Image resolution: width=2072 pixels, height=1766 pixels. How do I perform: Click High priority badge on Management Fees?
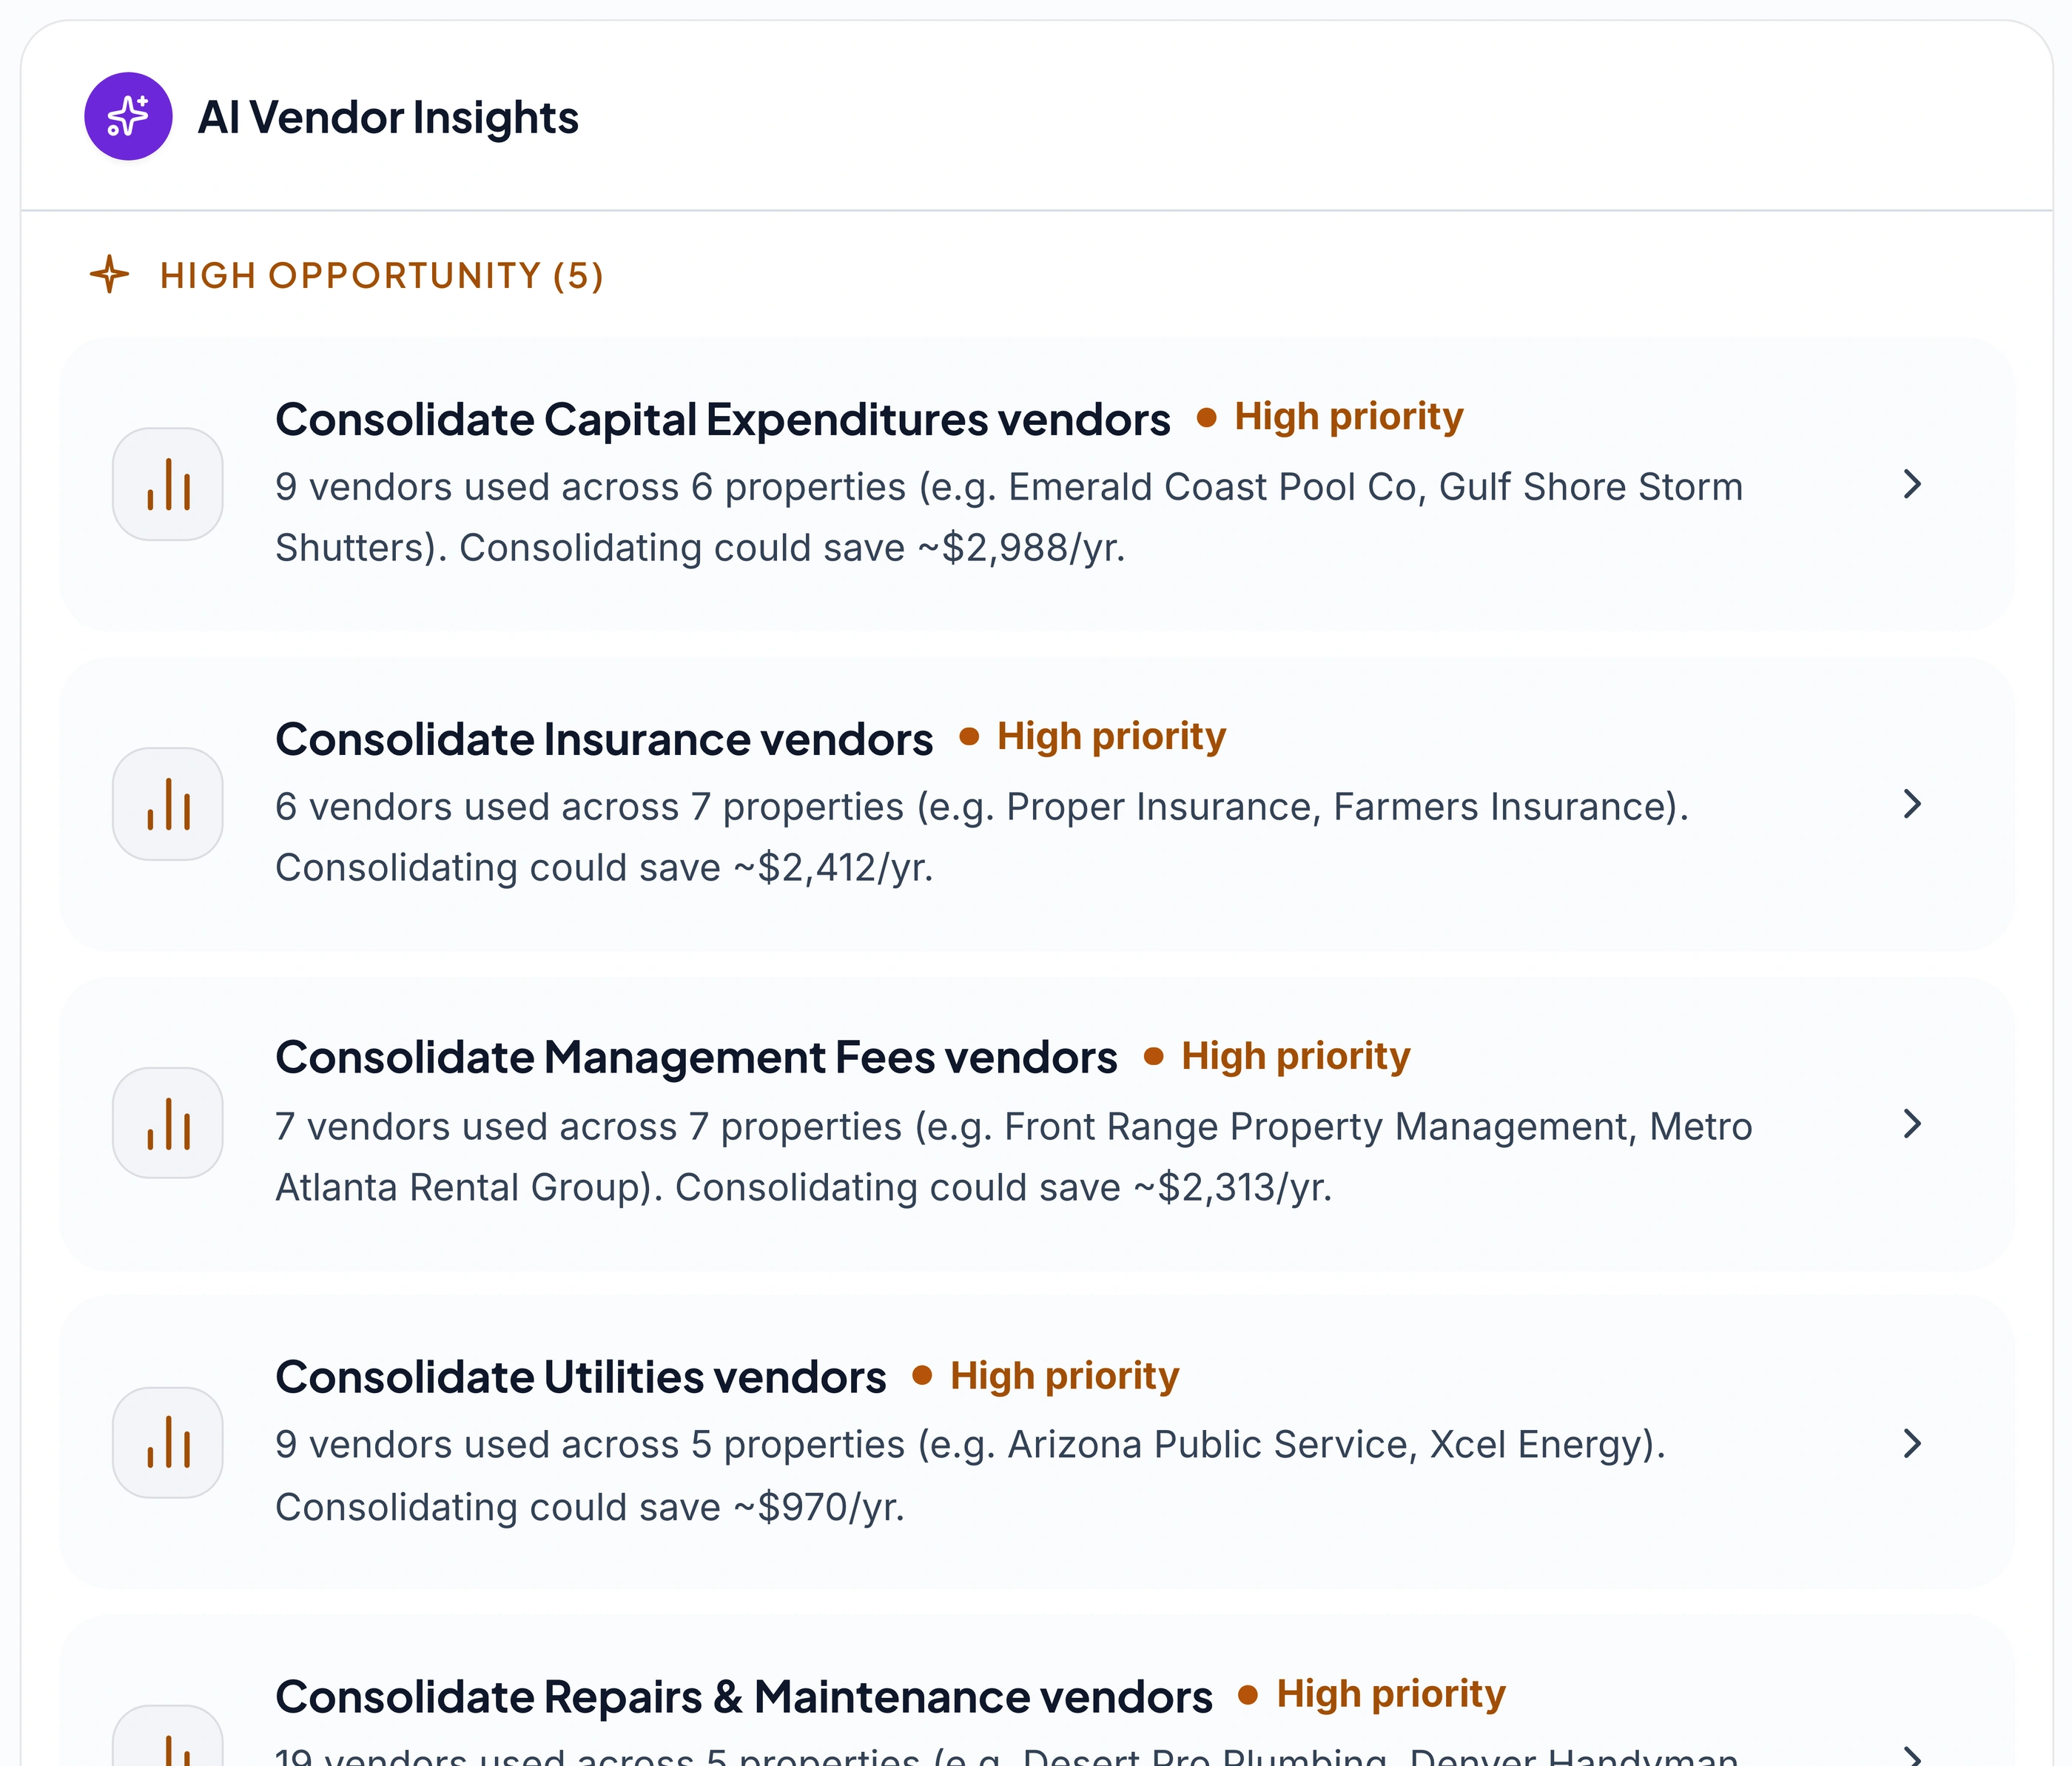pos(1277,1056)
